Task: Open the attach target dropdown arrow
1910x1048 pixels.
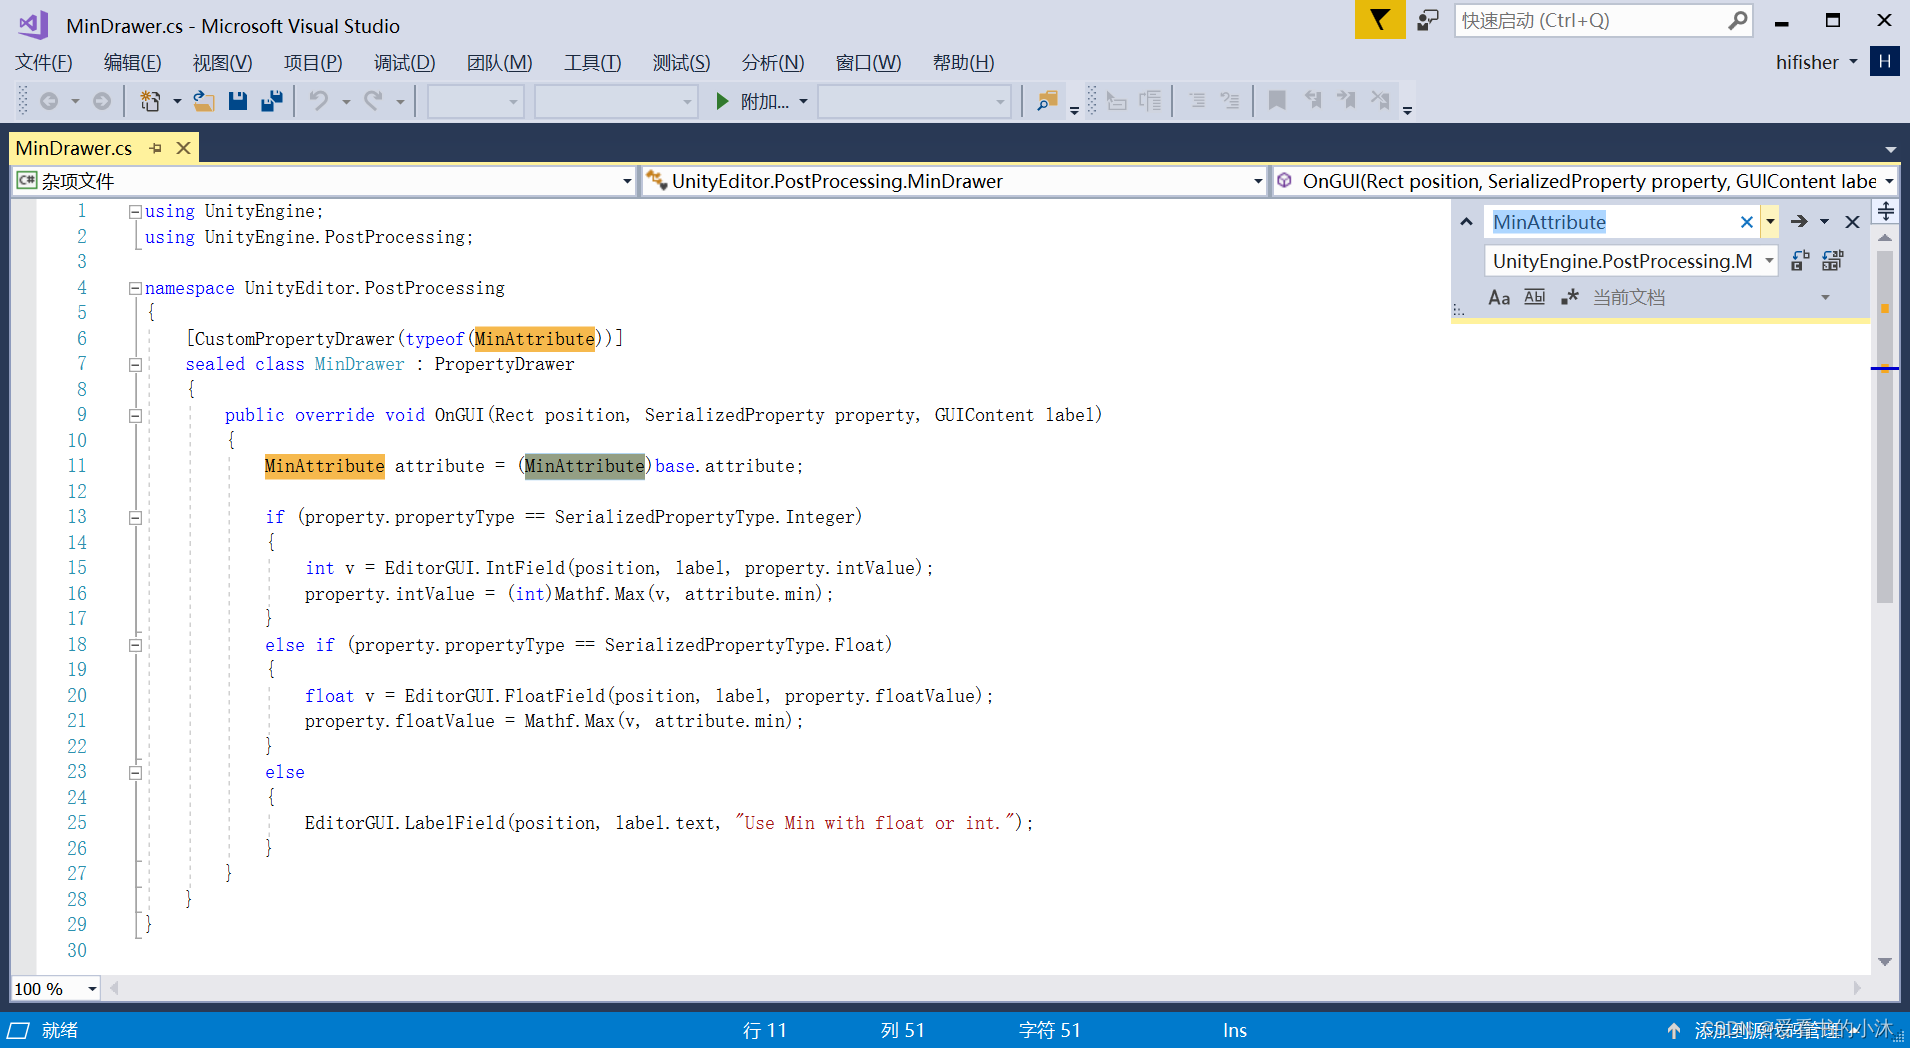Action: click(x=803, y=101)
